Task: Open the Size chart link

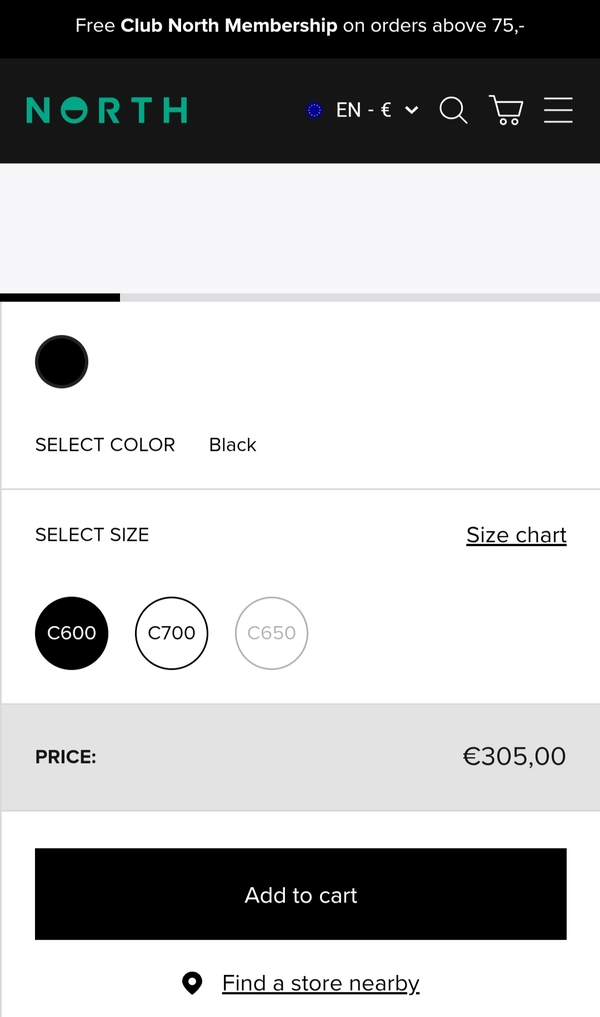Action: pos(516,535)
